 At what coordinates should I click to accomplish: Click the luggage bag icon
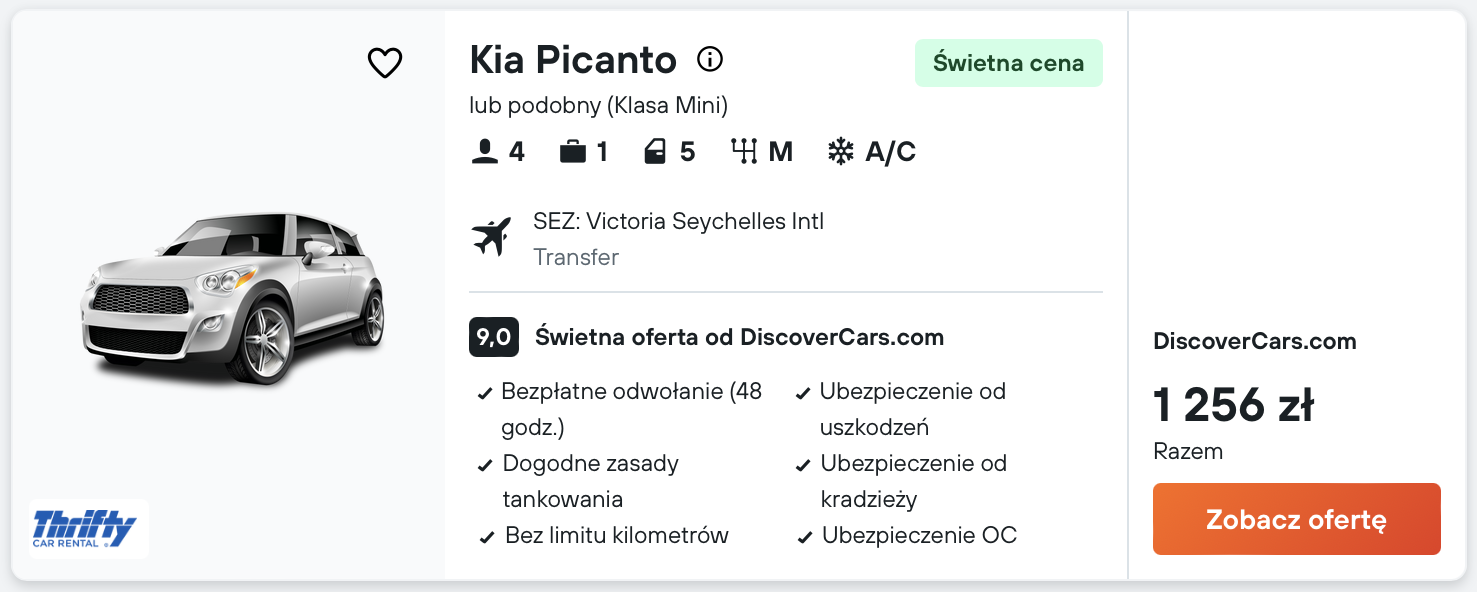pyautogui.click(x=573, y=152)
